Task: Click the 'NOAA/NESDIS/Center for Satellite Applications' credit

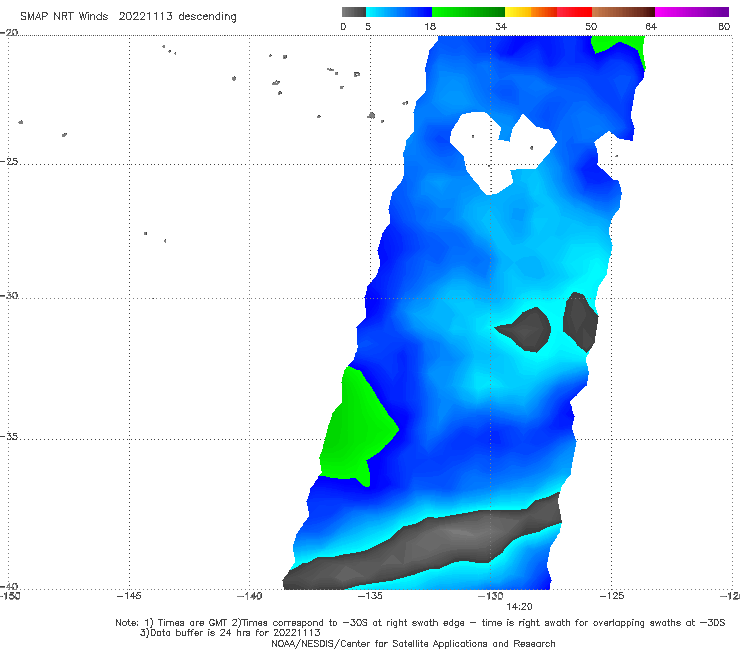Action: tap(413, 643)
